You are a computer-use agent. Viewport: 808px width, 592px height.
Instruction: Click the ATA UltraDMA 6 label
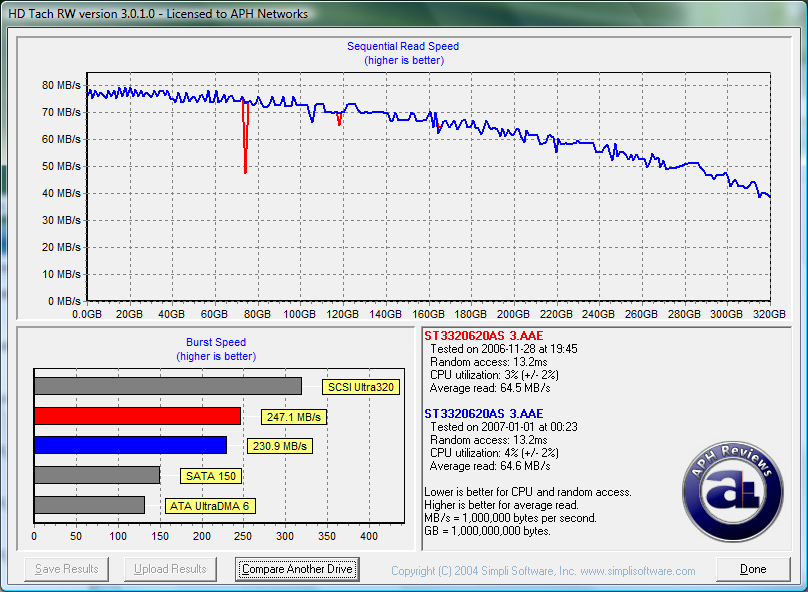(x=210, y=506)
